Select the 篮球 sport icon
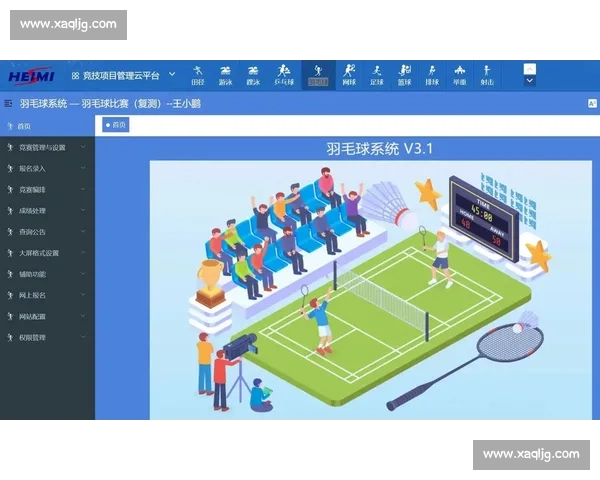This screenshot has height=480, width=600. pyautogui.click(x=404, y=74)
